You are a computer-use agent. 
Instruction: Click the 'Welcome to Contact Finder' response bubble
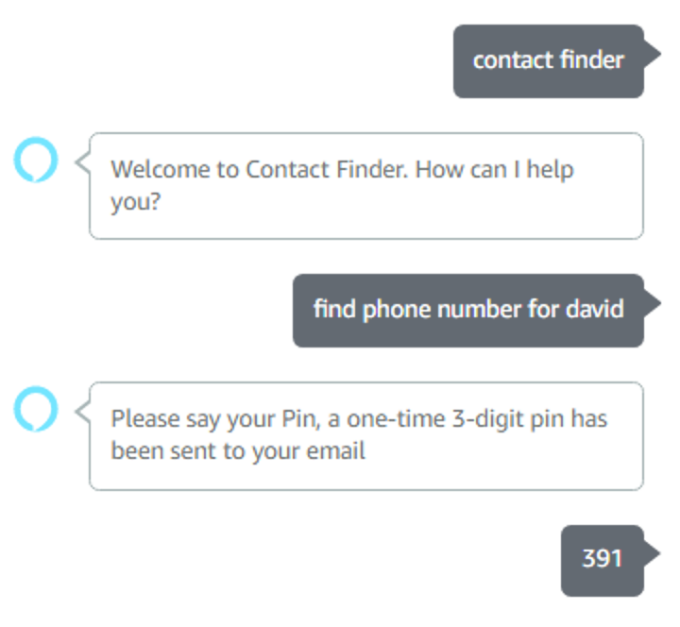click(x=366, y=186)
